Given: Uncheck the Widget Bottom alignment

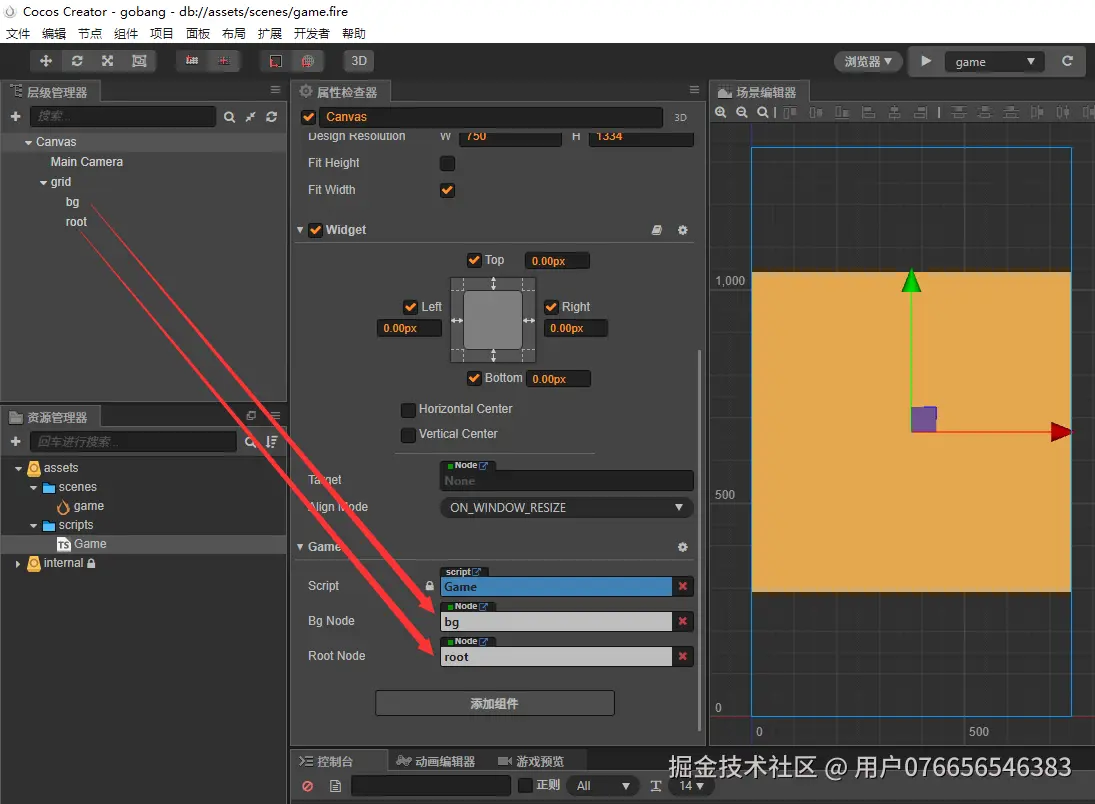Looking at the screenshot, I should (x=474, y=378).
